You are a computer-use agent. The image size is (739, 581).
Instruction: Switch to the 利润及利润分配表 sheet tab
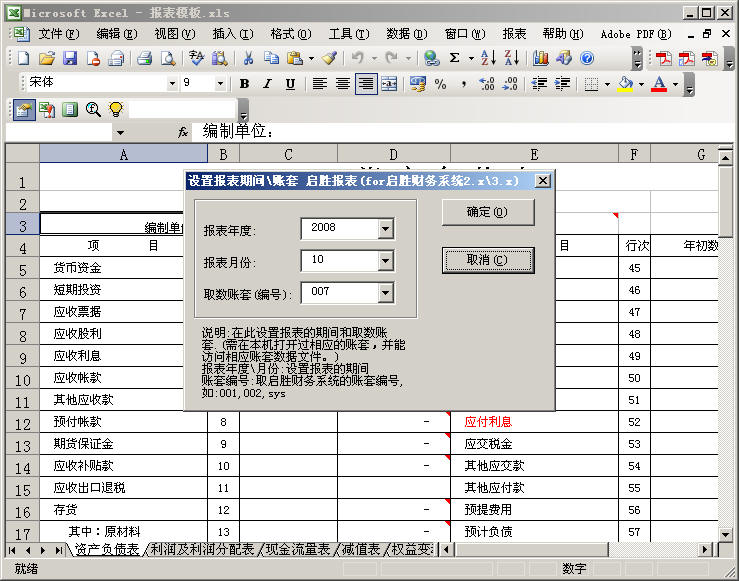(x=203, y=549)
